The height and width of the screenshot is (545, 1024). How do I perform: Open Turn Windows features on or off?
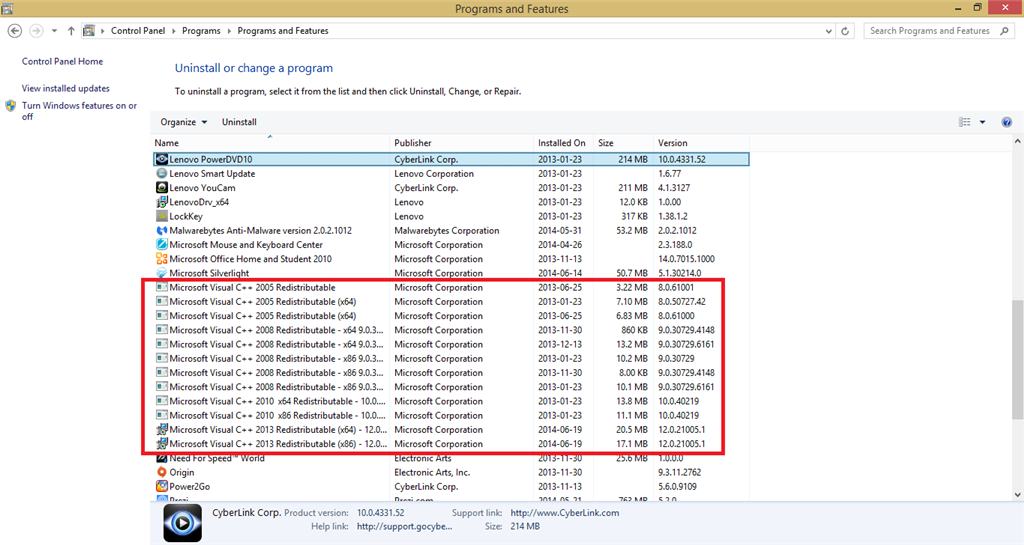tap(79, 111)
